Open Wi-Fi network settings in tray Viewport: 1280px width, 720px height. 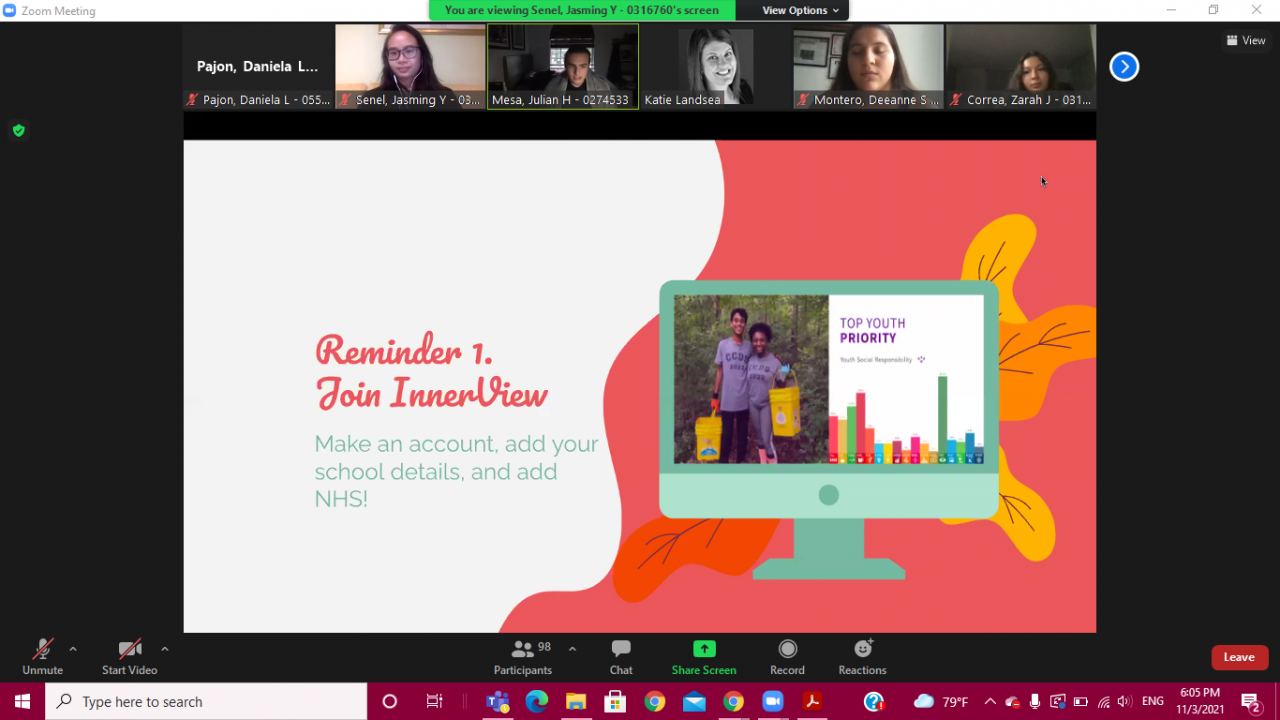tap(1104, 701)
